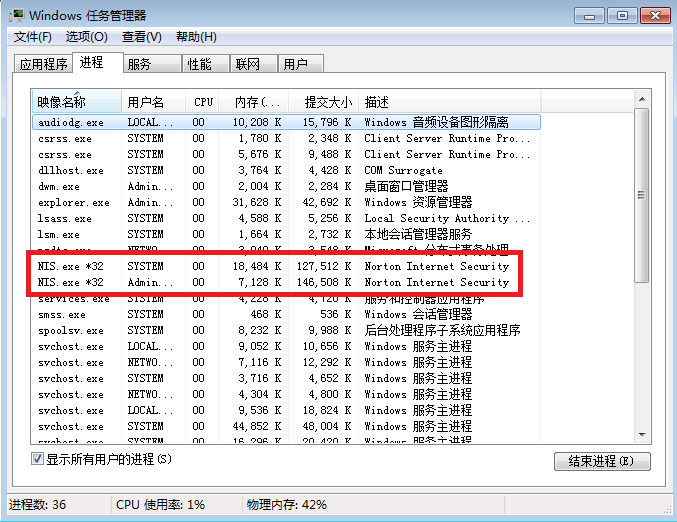The width and height of the screenshot is (677, 522).
Task: Switch to the 联网 tab
Action: coord(247,65)
